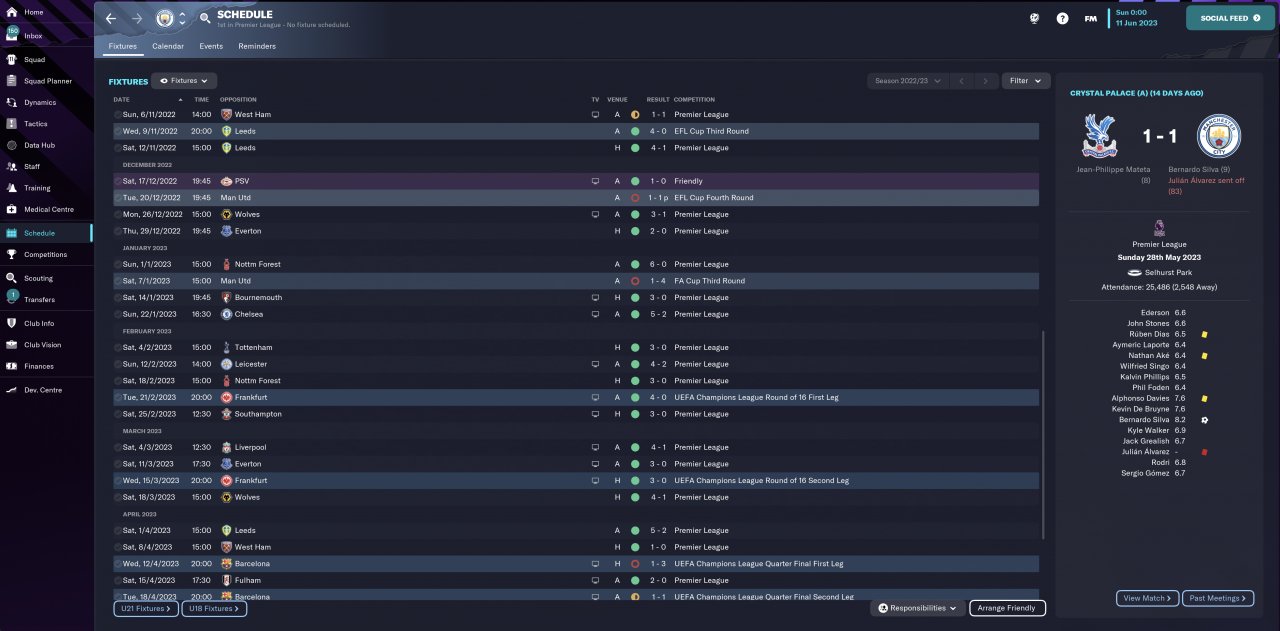Open U18 Fixtures
Screen dimensions: 1280x631
pyautogui.click(x=214, y=608)
